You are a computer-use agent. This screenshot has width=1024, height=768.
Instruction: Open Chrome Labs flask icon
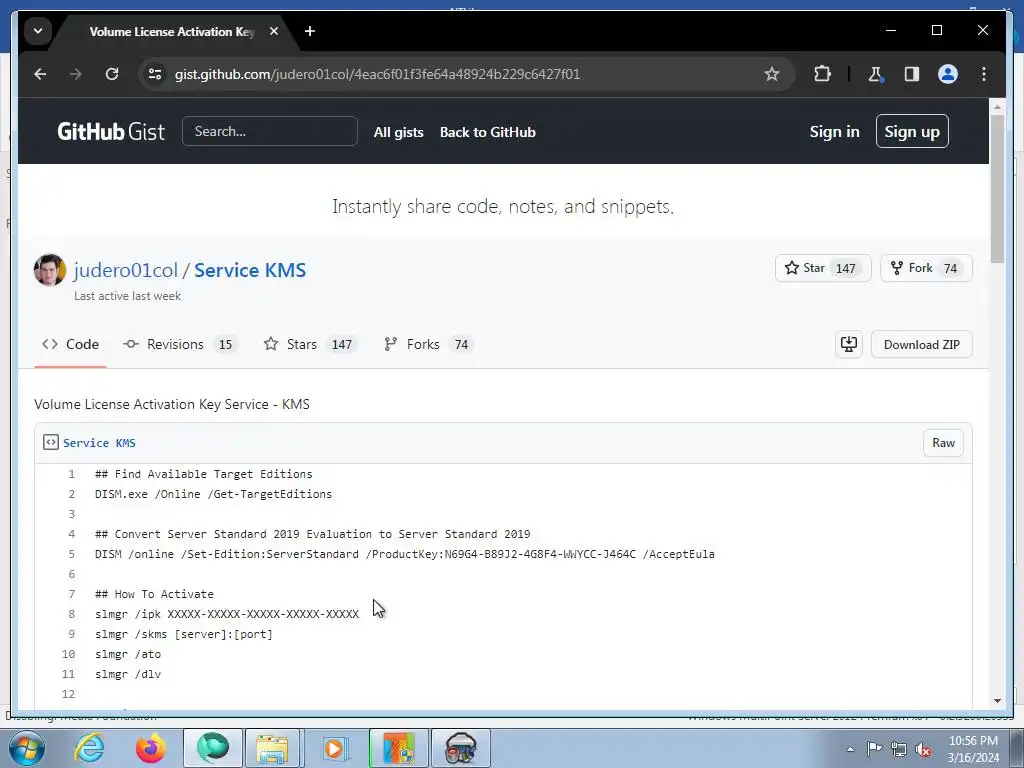(876, 74)
